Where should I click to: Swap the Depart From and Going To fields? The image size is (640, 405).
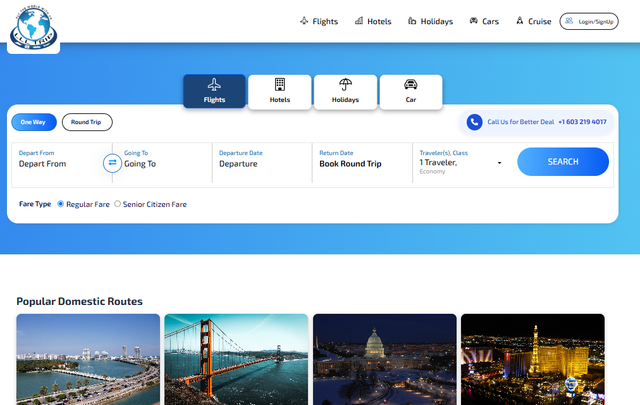click(x=112, y=163)
